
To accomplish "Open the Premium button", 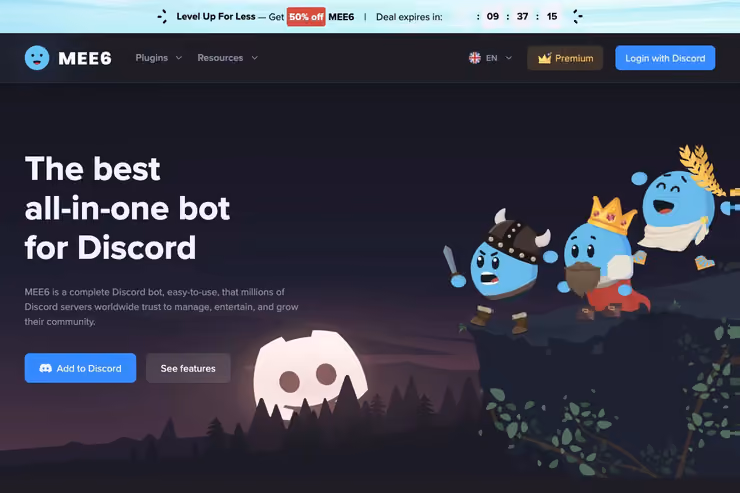I will [565, 58].
